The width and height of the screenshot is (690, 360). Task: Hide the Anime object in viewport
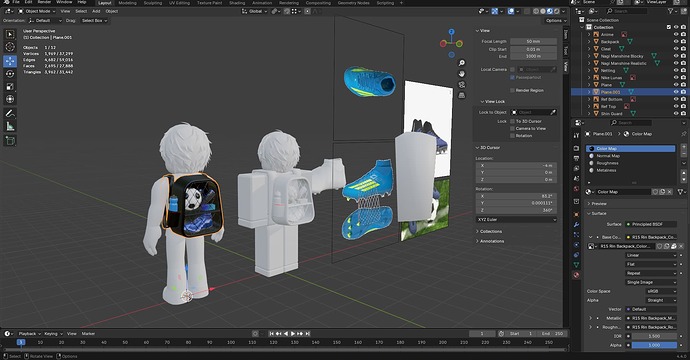click(x=676, y=34)
